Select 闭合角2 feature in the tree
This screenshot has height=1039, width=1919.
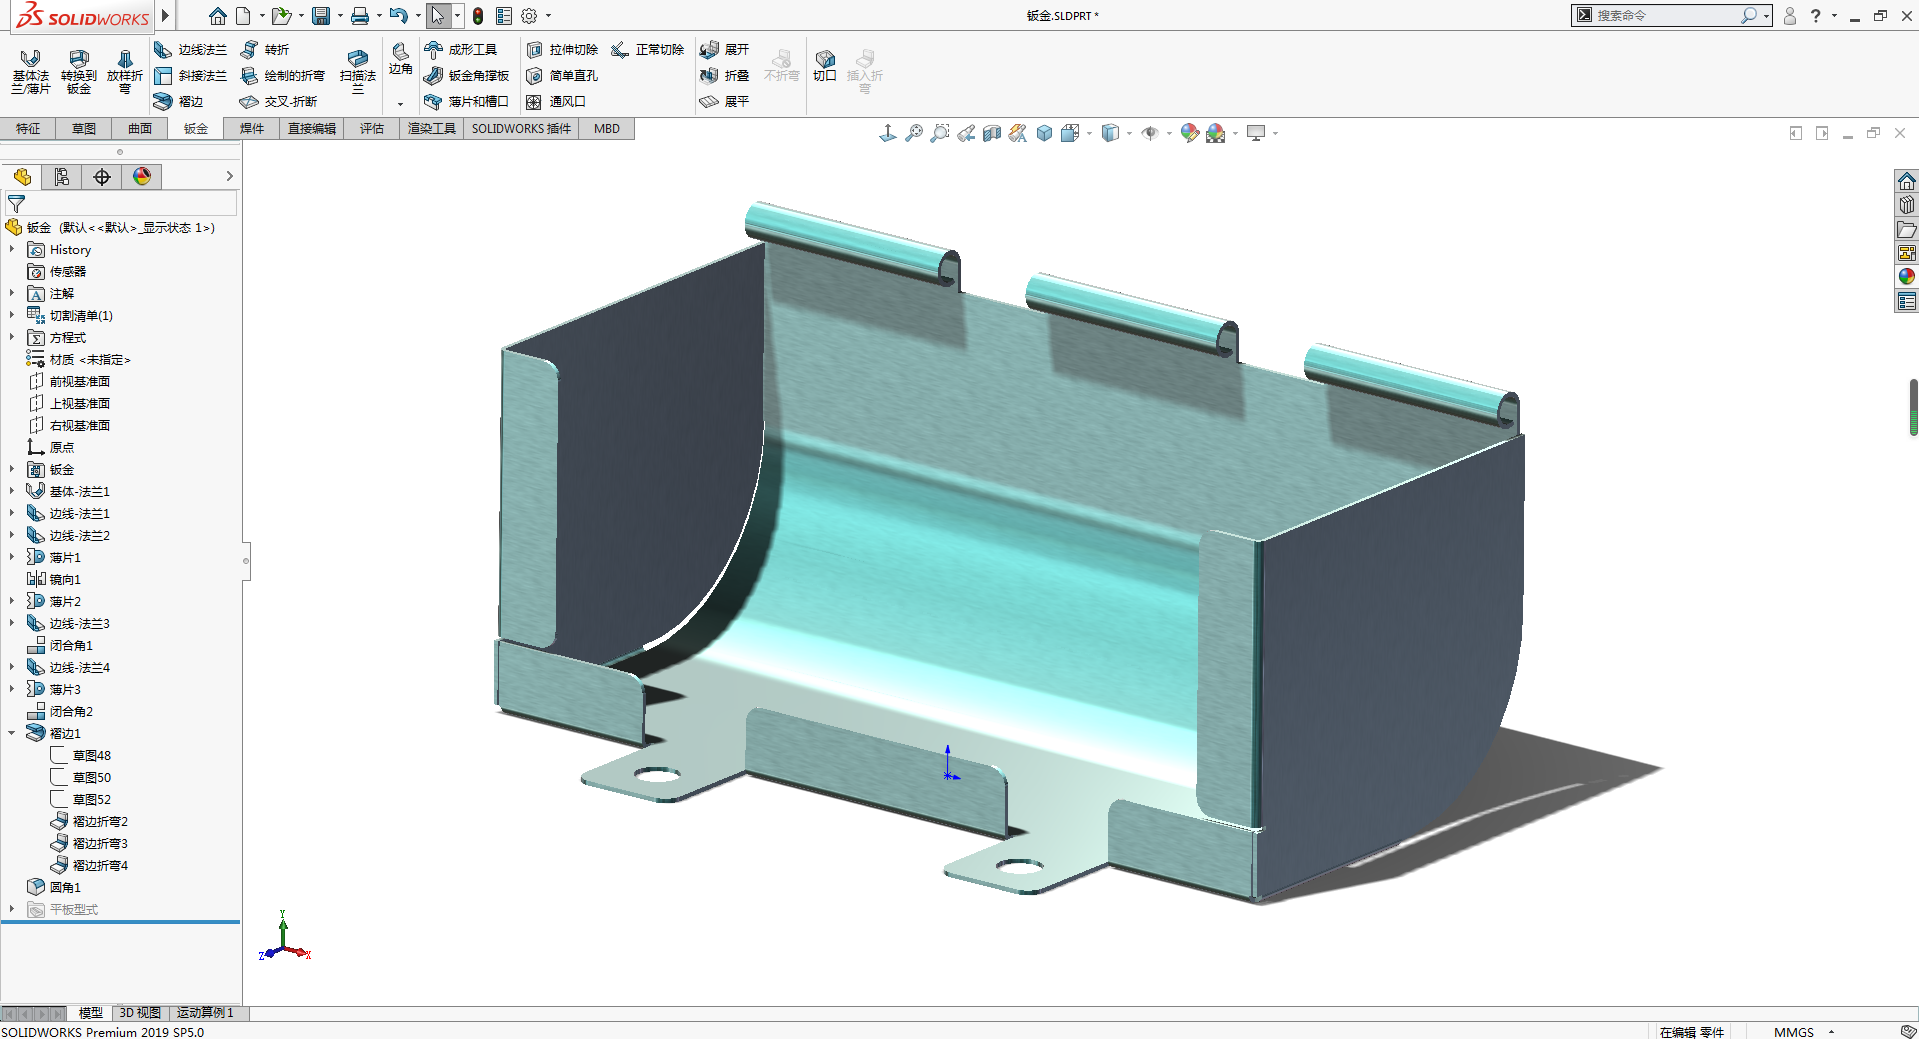[70, 712]
